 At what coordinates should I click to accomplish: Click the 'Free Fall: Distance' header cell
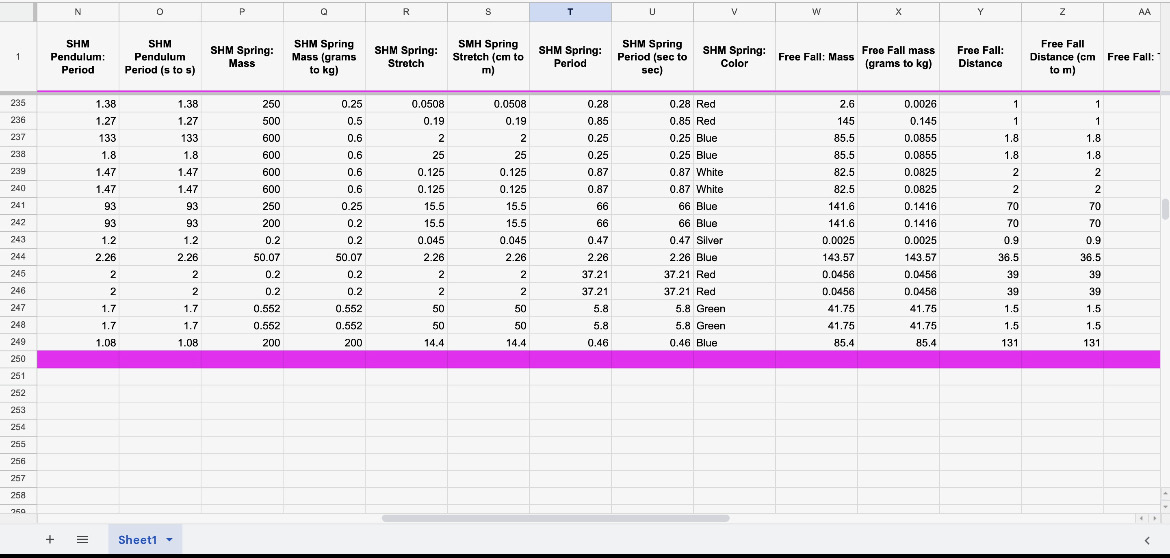pos(981,57)
